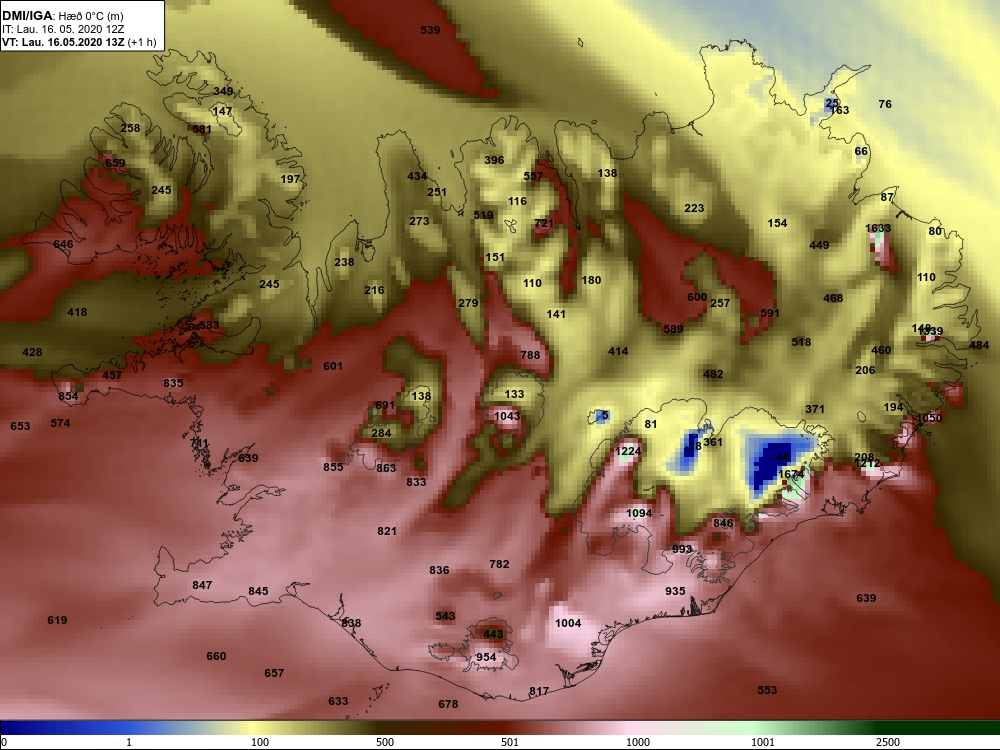This screenshot has height=750, width=1000.
Task: Click the 258 value on the map
Action: [130, 128]
